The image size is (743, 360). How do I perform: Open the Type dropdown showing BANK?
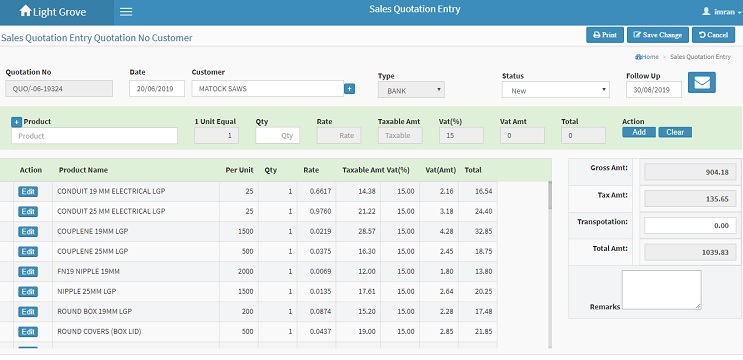[411, 90]
